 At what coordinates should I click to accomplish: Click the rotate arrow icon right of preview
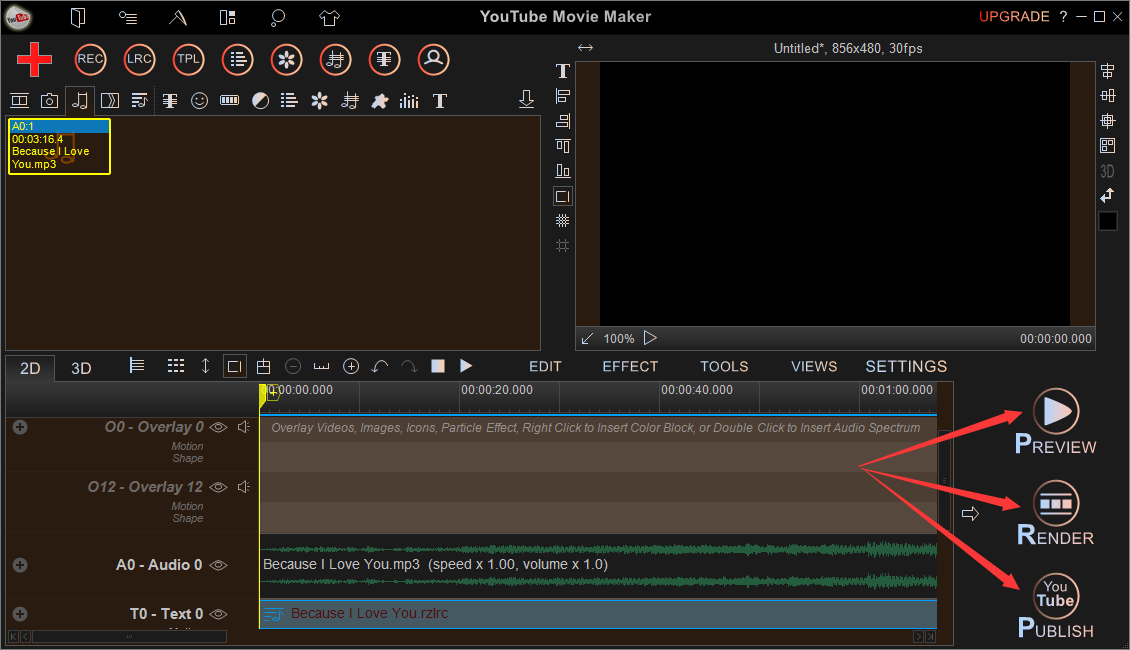tap(1108, 195)
